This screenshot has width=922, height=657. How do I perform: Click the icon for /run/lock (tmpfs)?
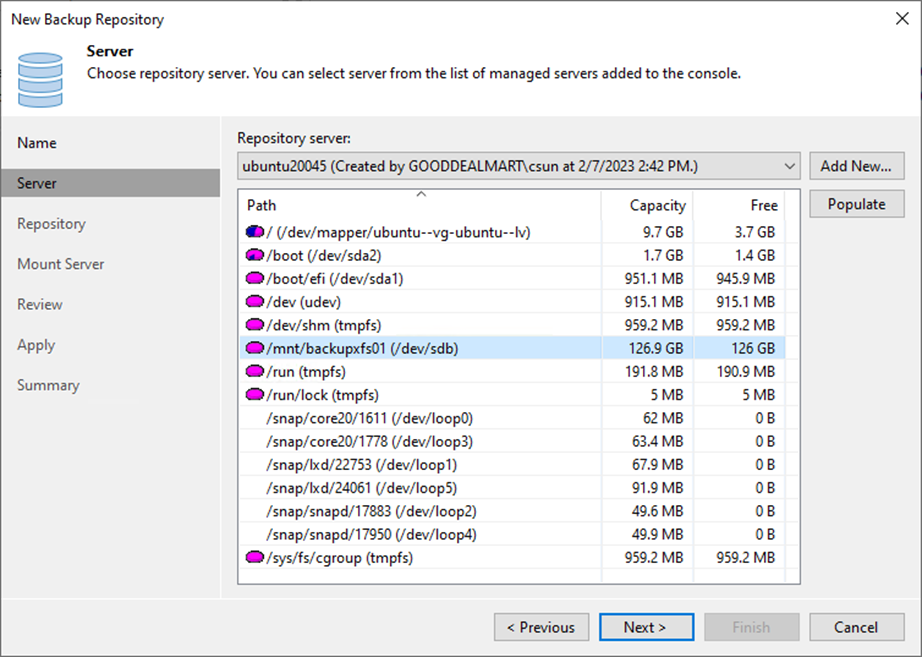click(255, 395)
